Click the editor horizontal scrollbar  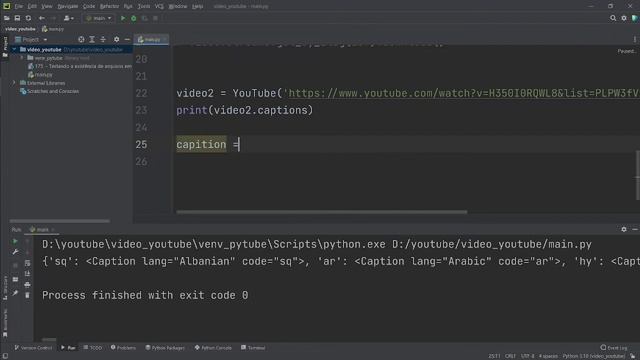322,212
